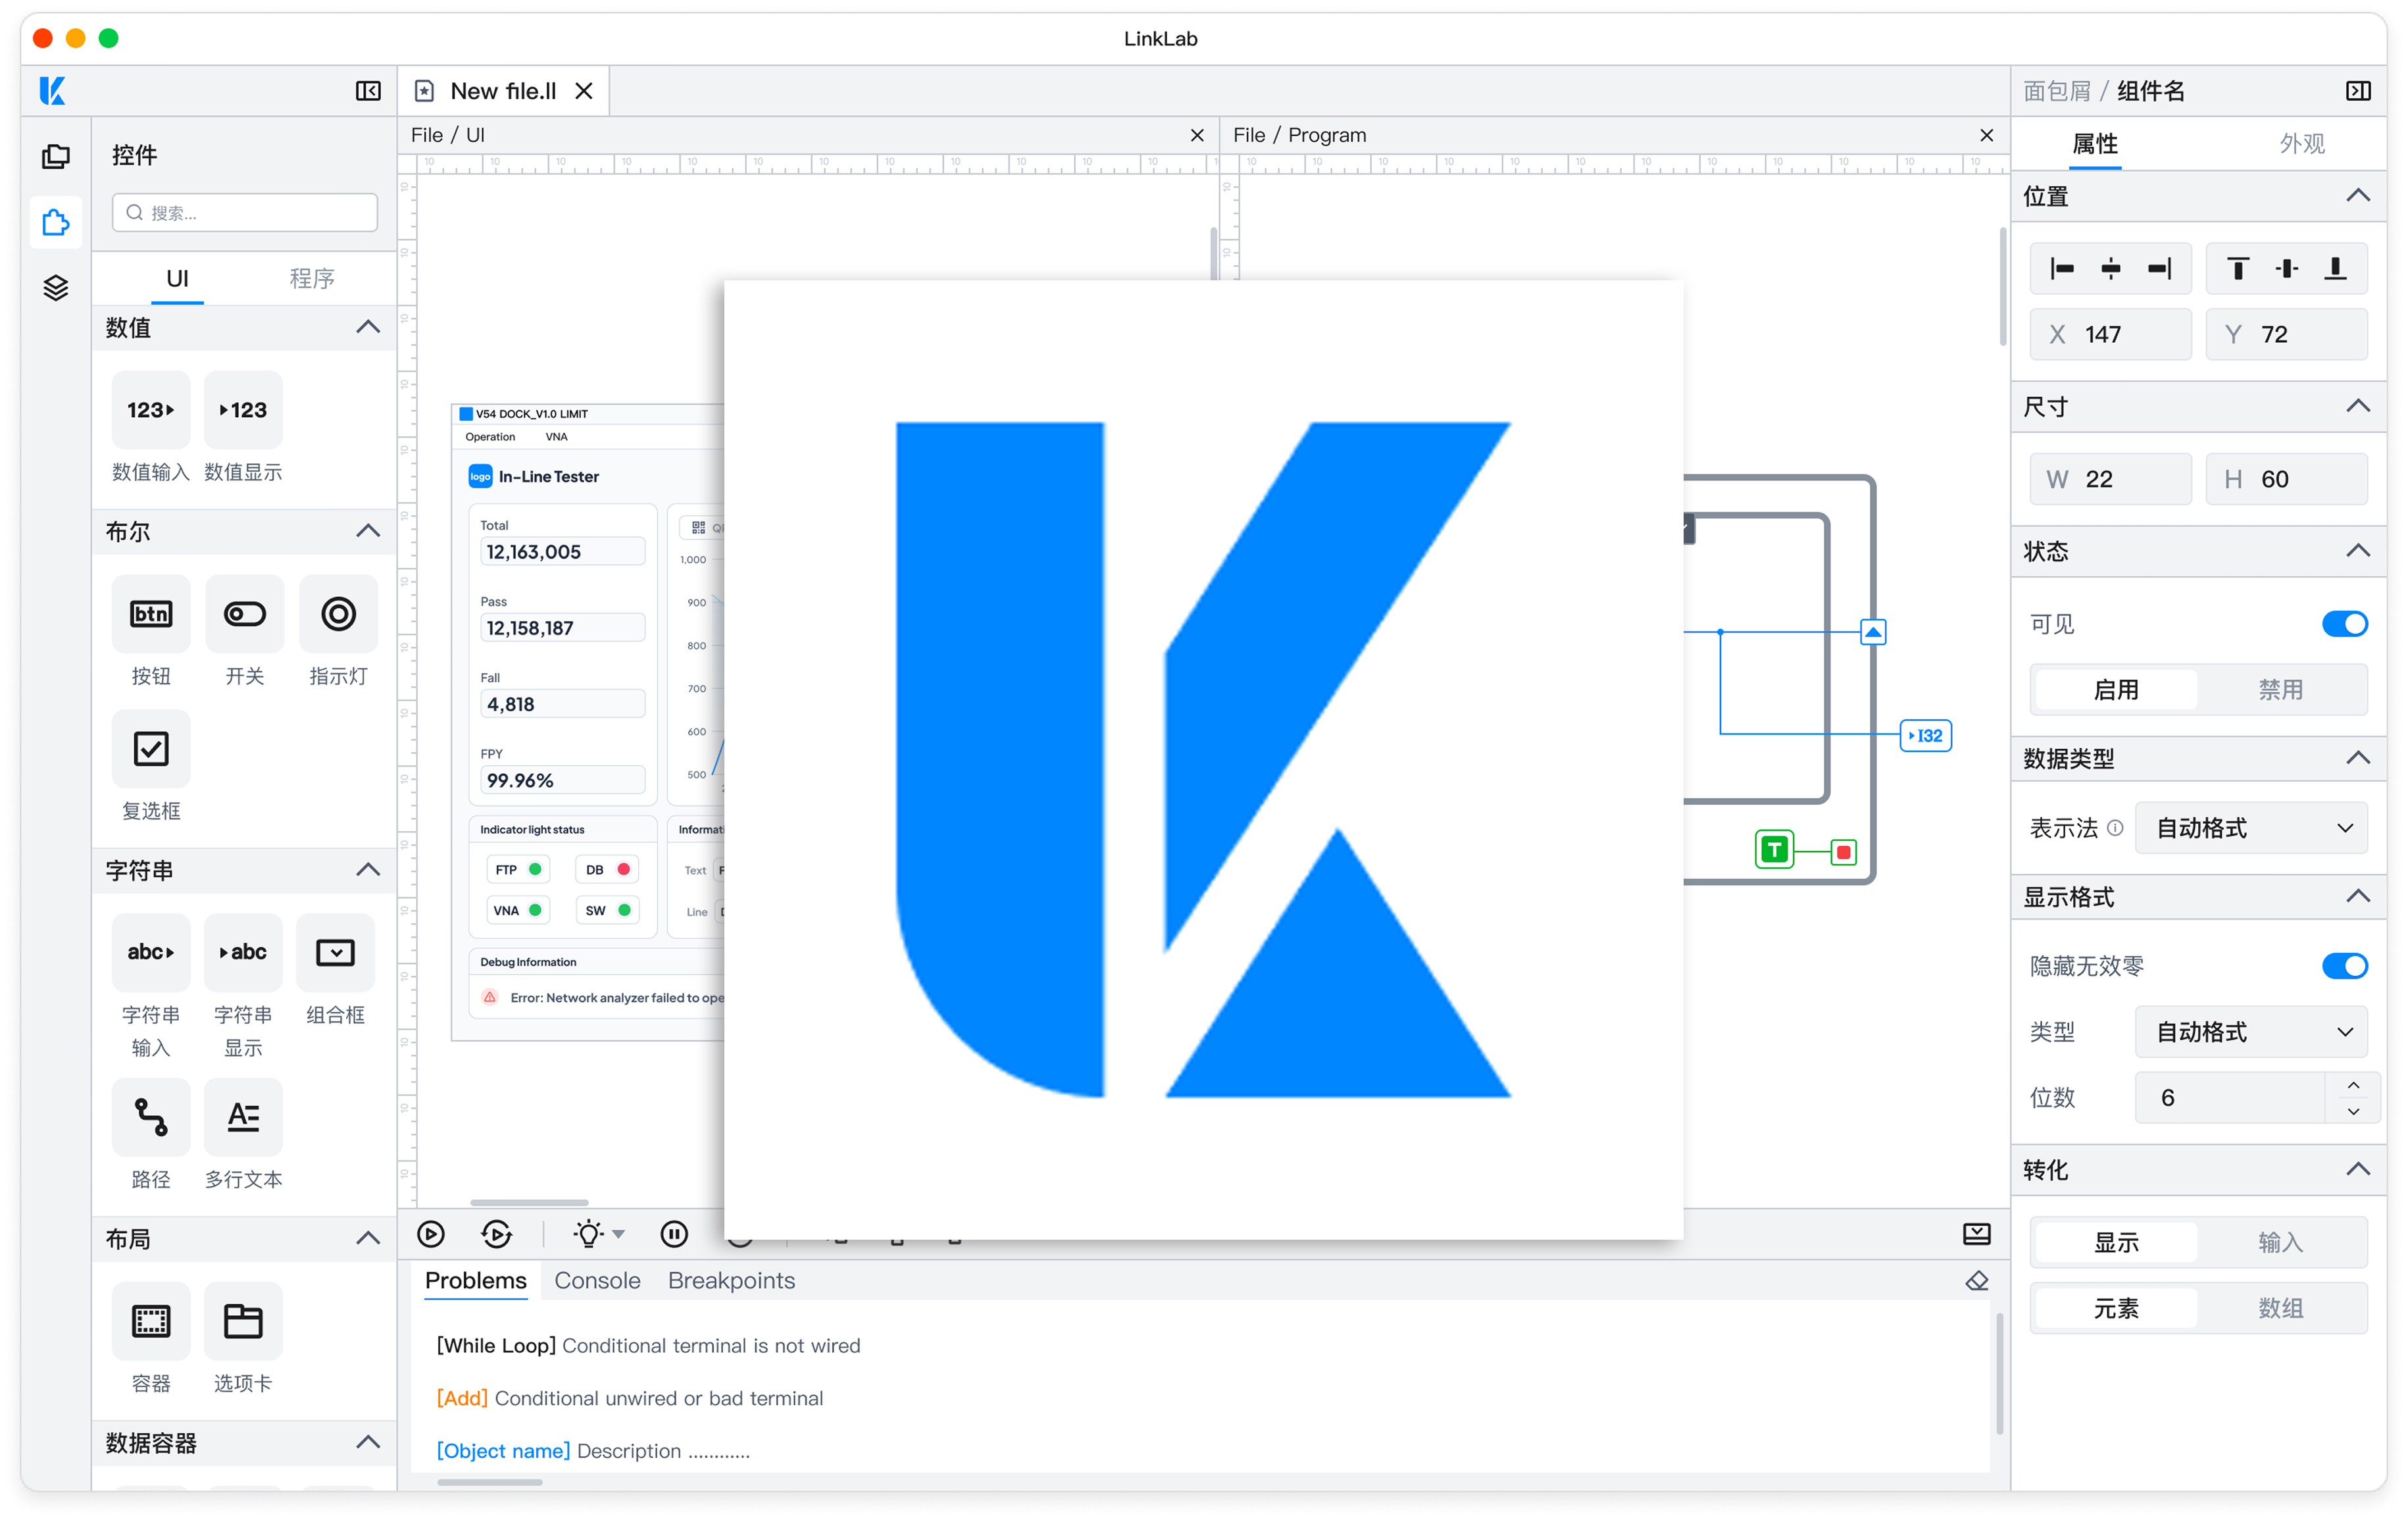Collapse the 布尔 controls section
Image resolution: width=2408 pixels, height=1520 pixels.
[x=368, y=531]
